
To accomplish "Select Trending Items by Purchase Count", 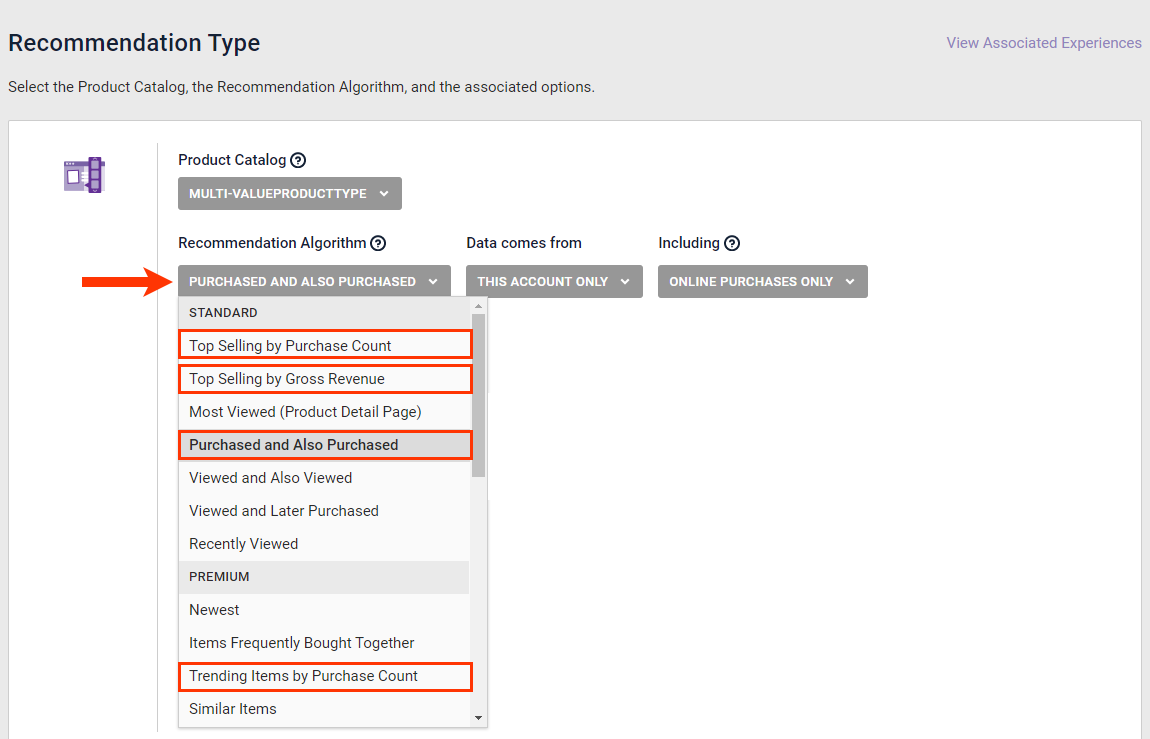I will [324, 676].
